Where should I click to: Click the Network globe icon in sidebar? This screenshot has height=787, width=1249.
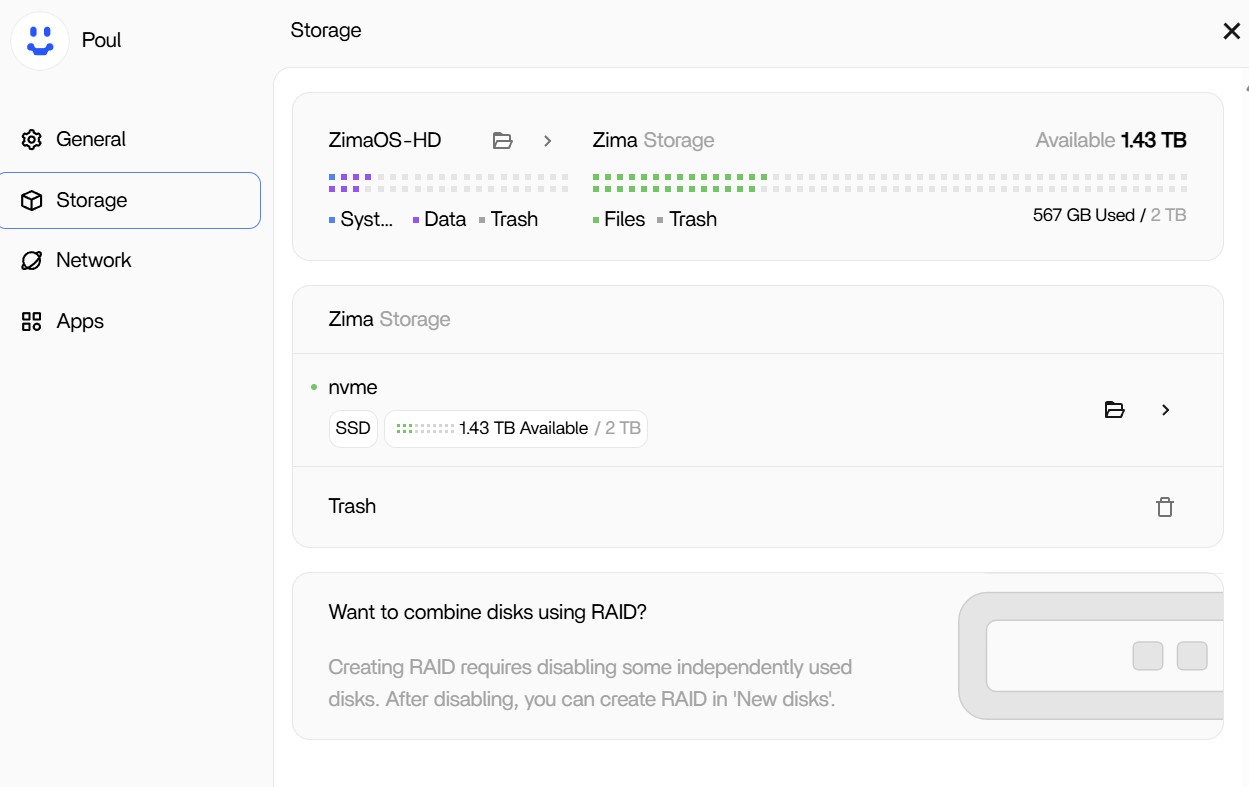31,260
